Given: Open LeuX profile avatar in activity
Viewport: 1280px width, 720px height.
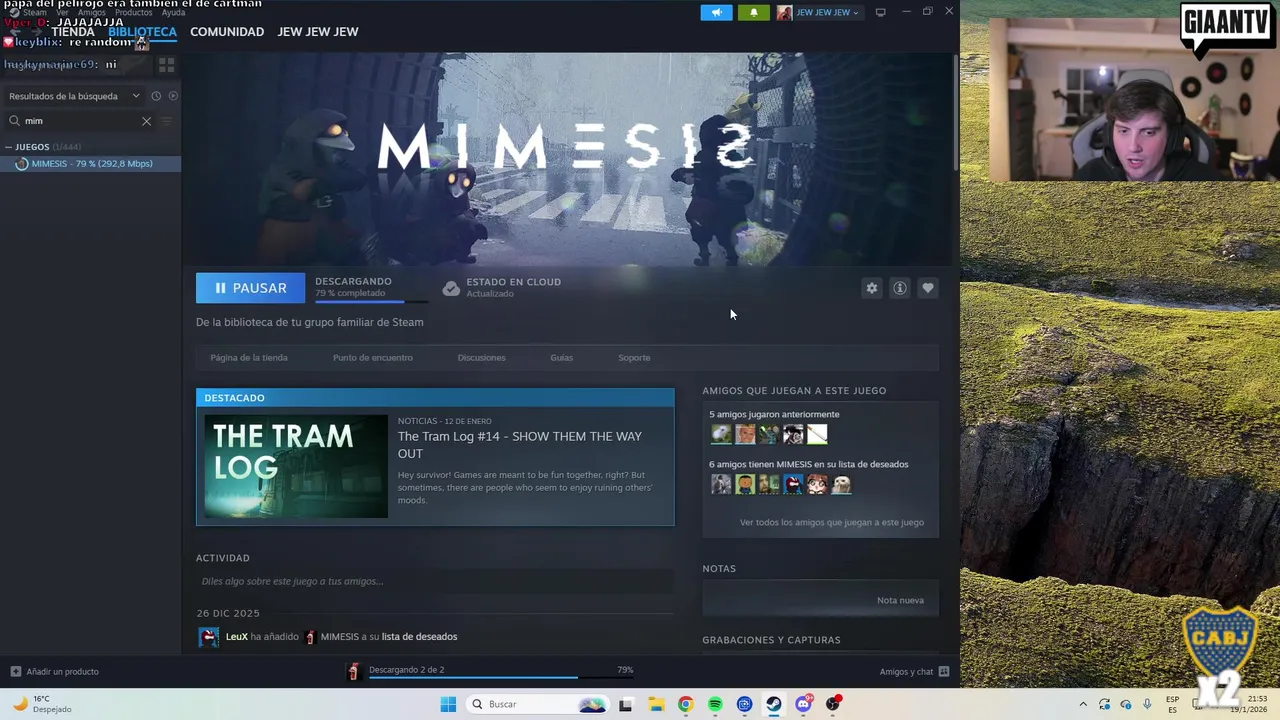Looking at the screenshot, I should (208, 637).
